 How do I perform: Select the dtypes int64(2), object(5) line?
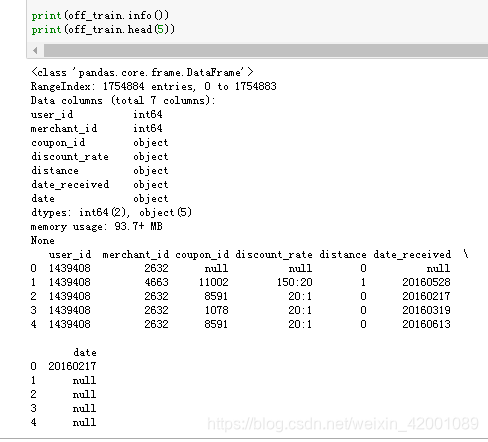111,212
